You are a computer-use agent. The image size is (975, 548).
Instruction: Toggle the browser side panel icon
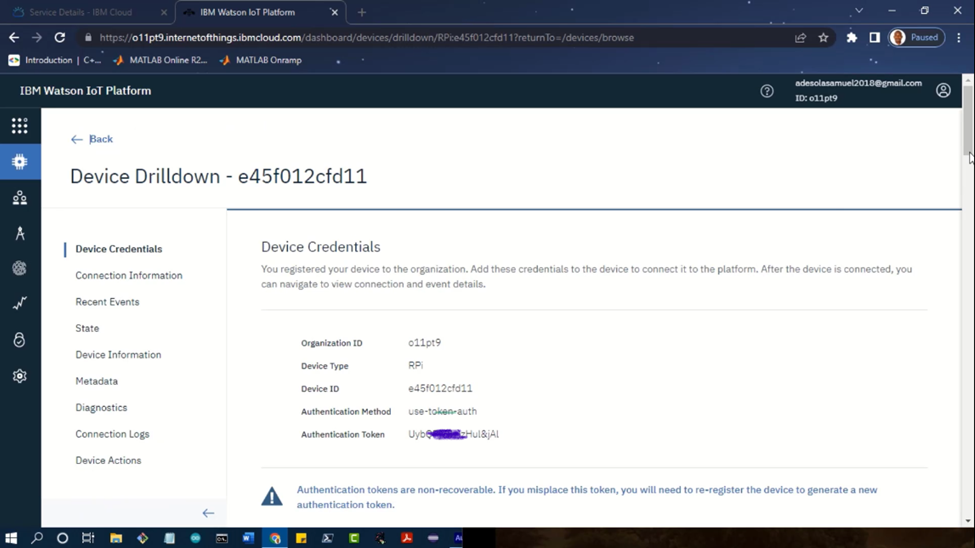tap(874, 37)
